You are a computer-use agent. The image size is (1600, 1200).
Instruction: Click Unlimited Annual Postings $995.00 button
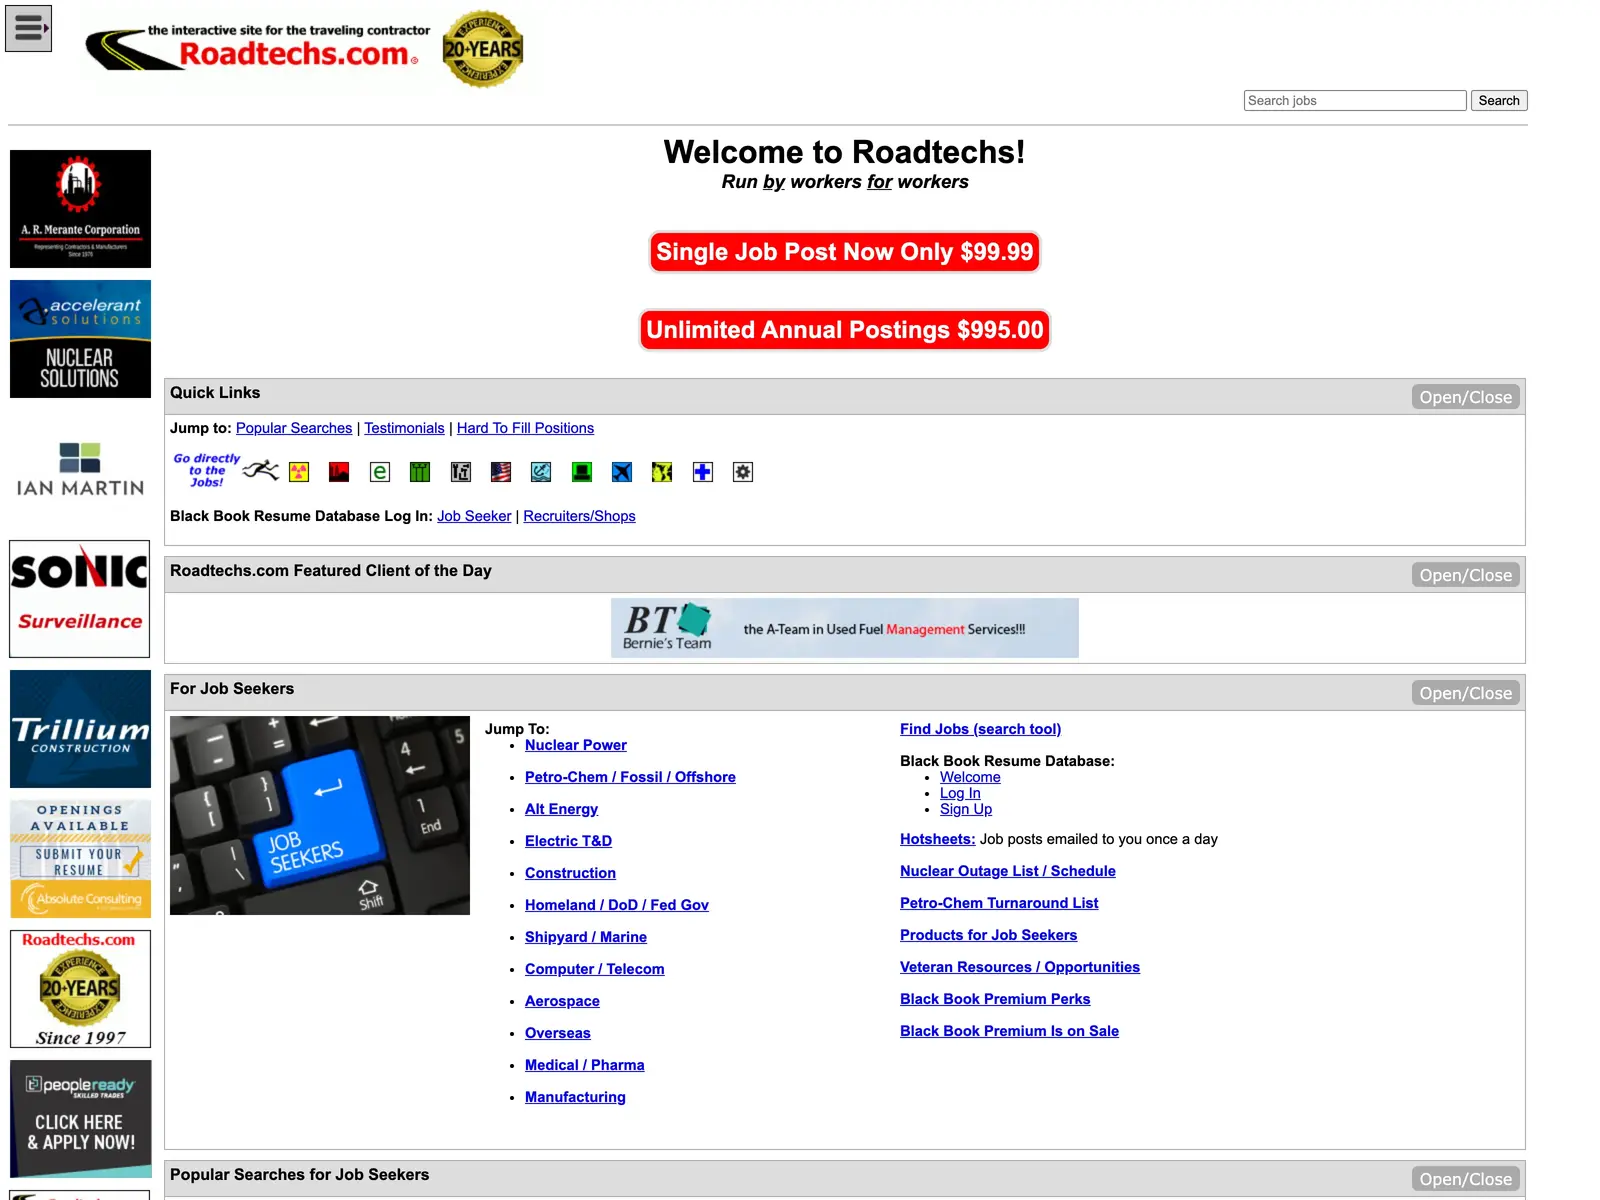click(845, 330)
